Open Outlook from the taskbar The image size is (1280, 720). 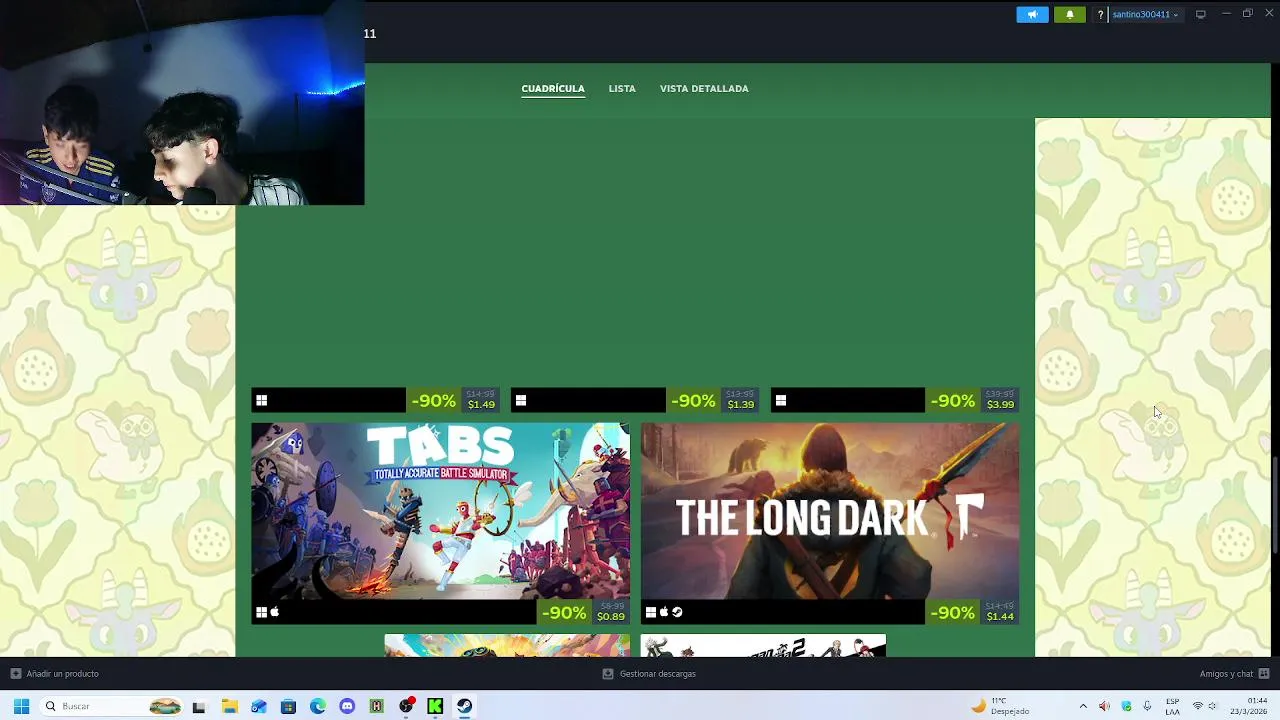click(259, 706)
